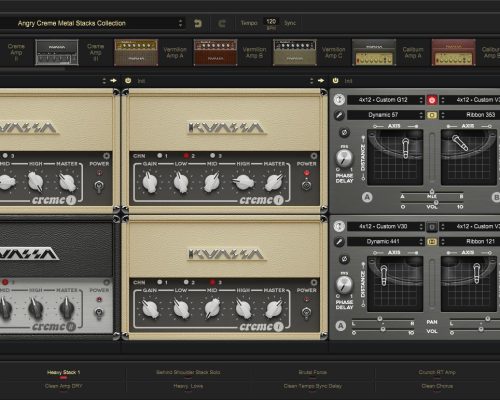The width and height of the screenshot is (500, 400).
Task: Click the preset stepper arrows of the left slot header
Action: (x=104, y=81)
